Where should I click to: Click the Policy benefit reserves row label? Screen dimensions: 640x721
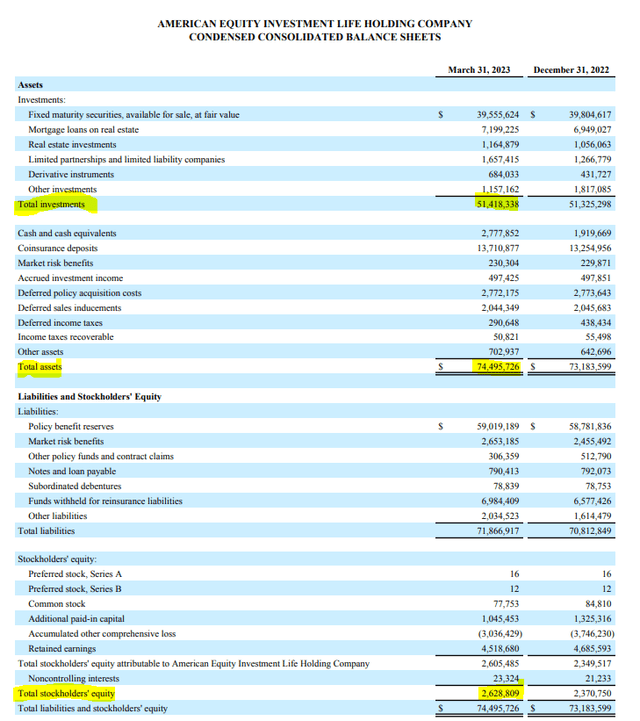point(71,426)
